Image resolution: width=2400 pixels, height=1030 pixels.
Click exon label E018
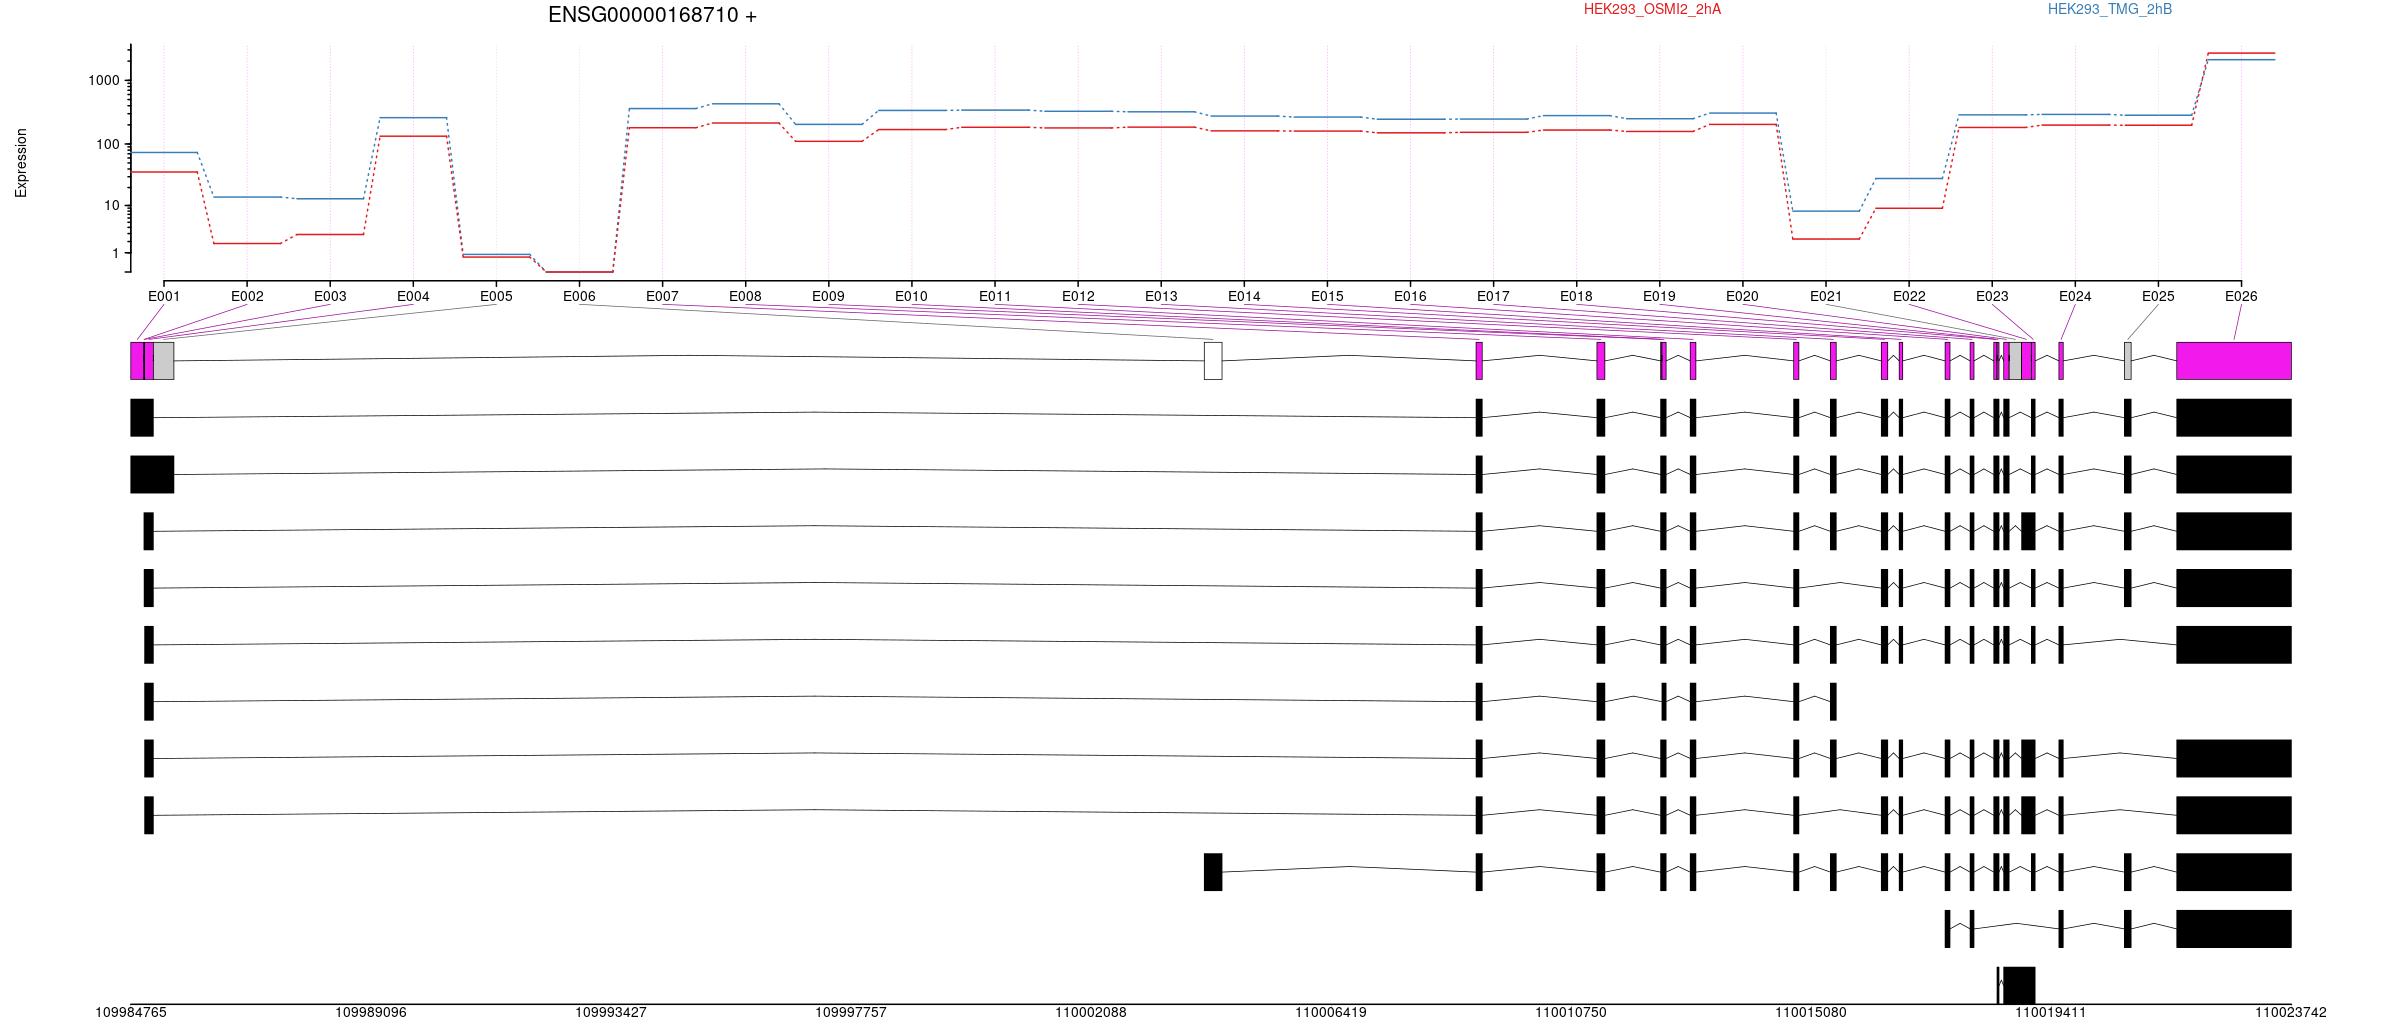pyautogui.click(x=1576, y=296)
